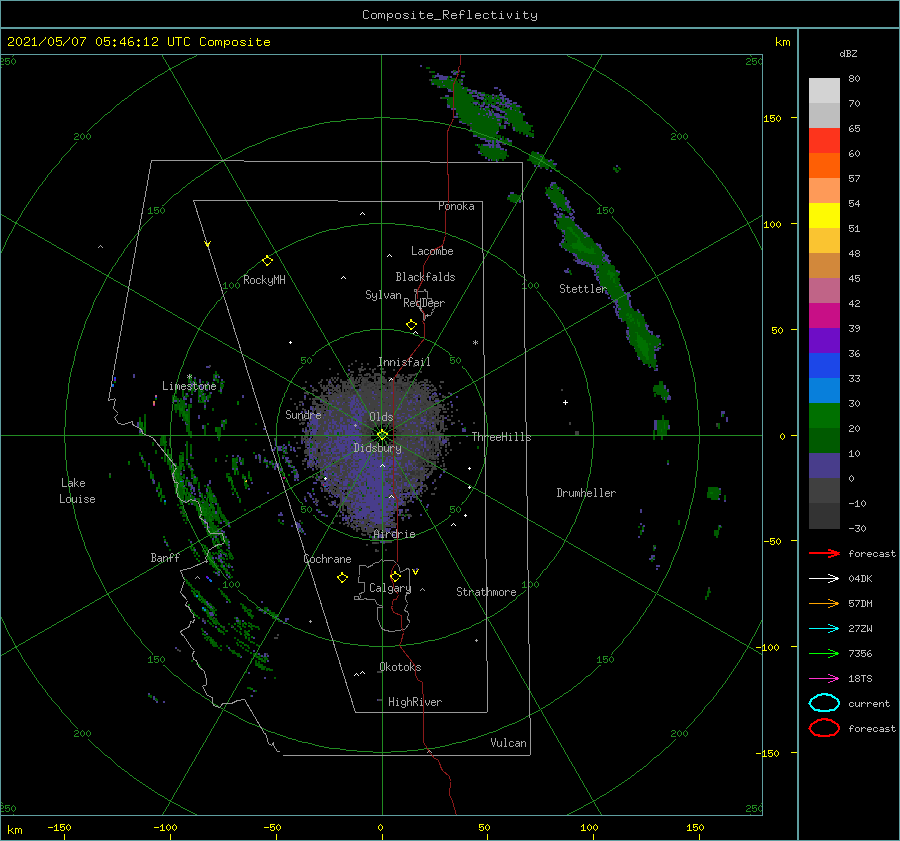This screenshot has width=900, height=841.
Task: Select the magenta 39-42 dBZ swatch
Action: [x=824, y=316]
